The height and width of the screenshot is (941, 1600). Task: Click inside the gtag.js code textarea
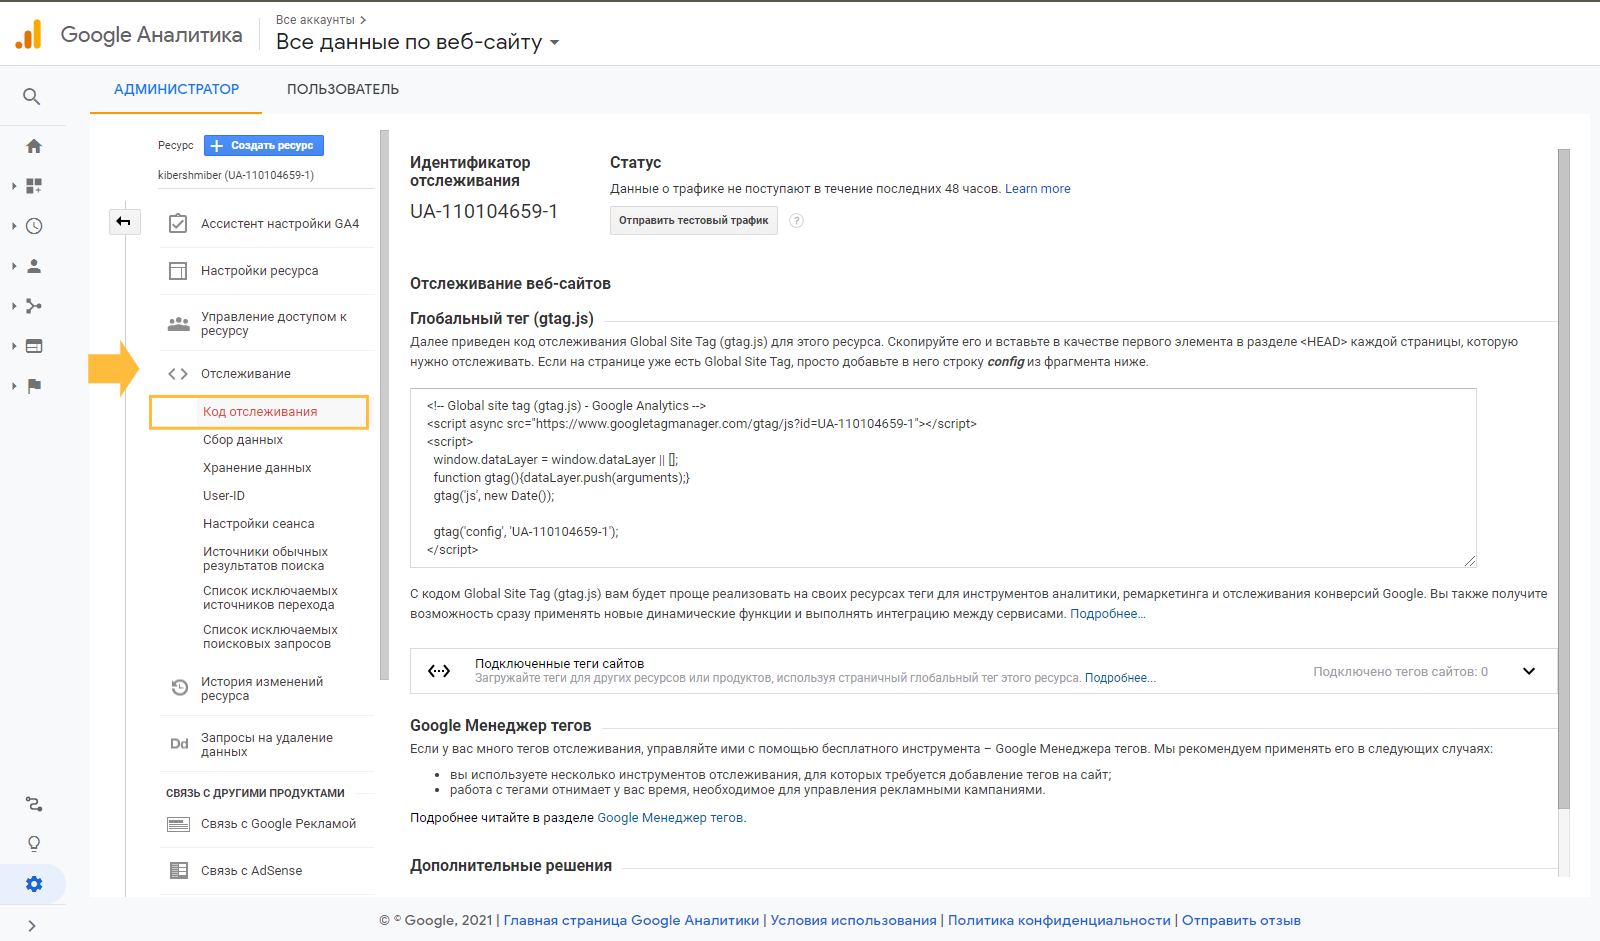pos(943,478)
